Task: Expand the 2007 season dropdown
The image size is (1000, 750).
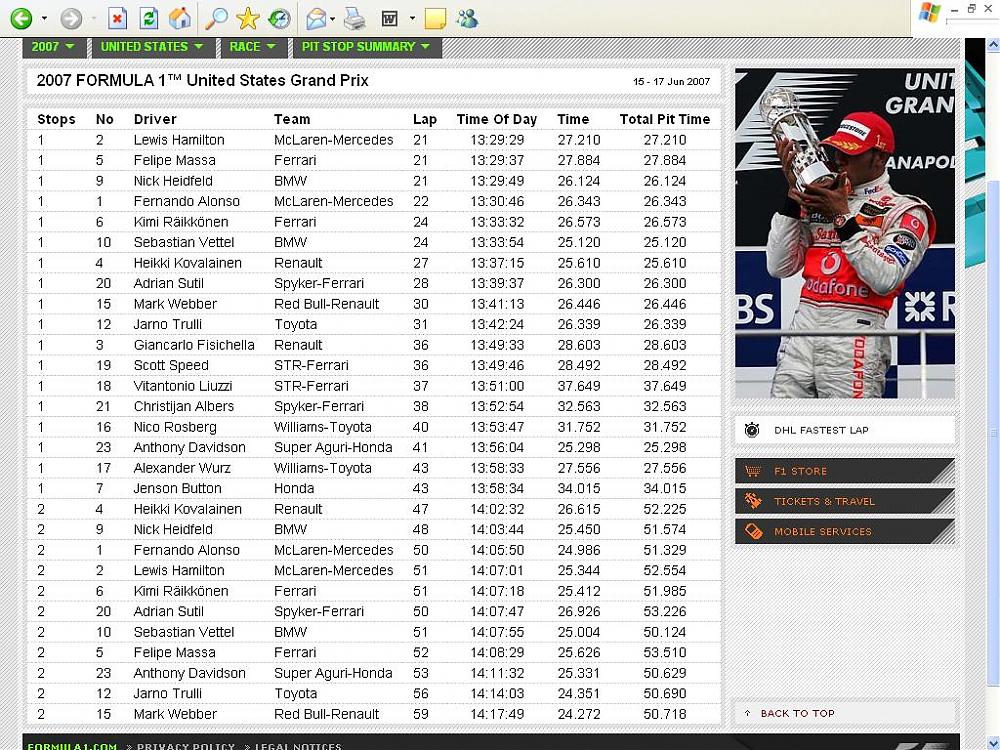Action: coord(53,47)
